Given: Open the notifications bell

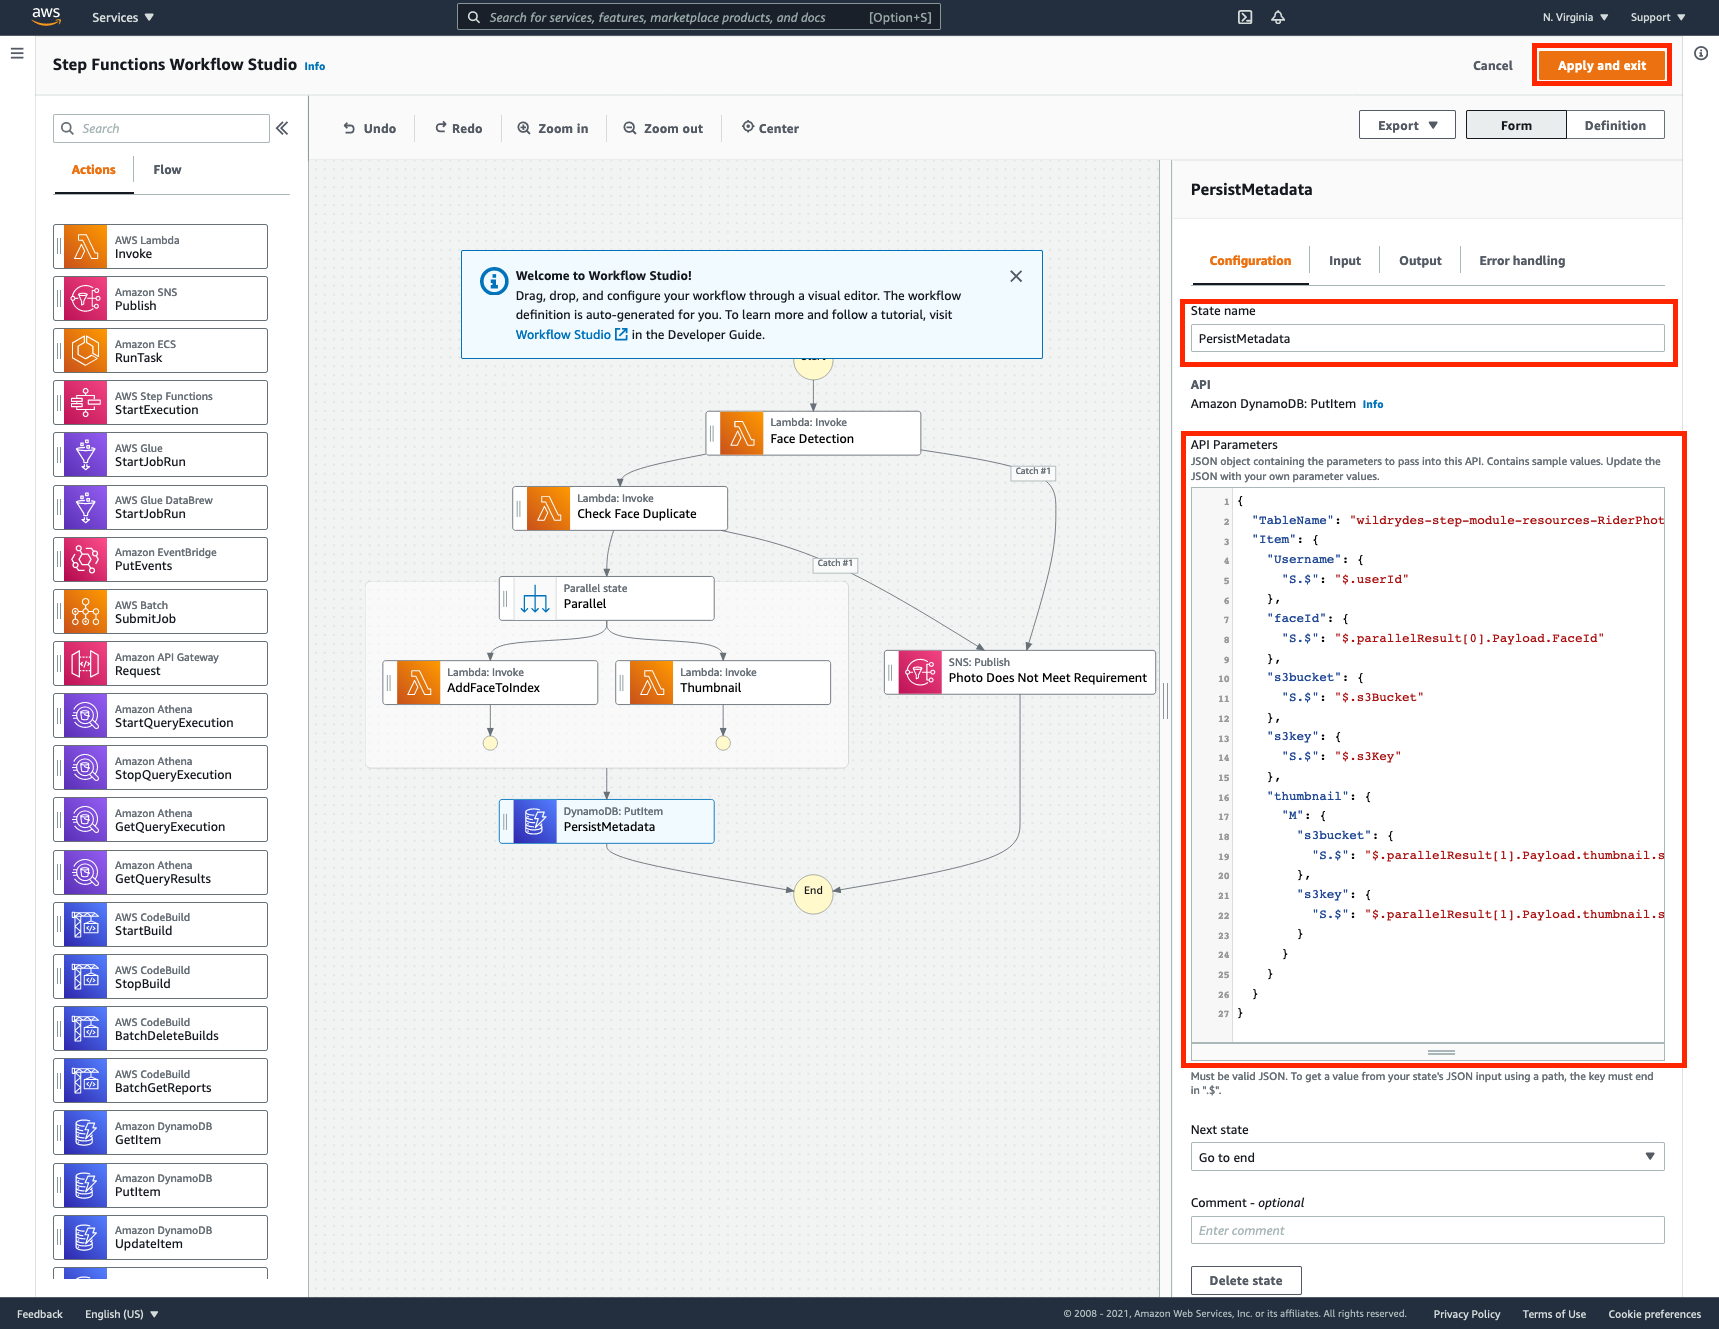Looking at the screenshot, I should pos(1278,17).
